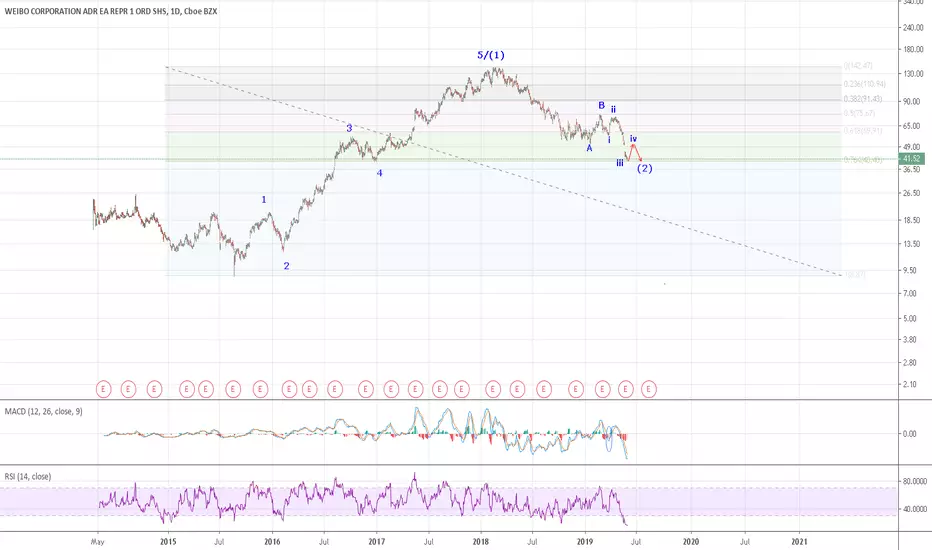Click 2.10 on the price axis
The height and width of the screenshot is (550, 932).
910,385
